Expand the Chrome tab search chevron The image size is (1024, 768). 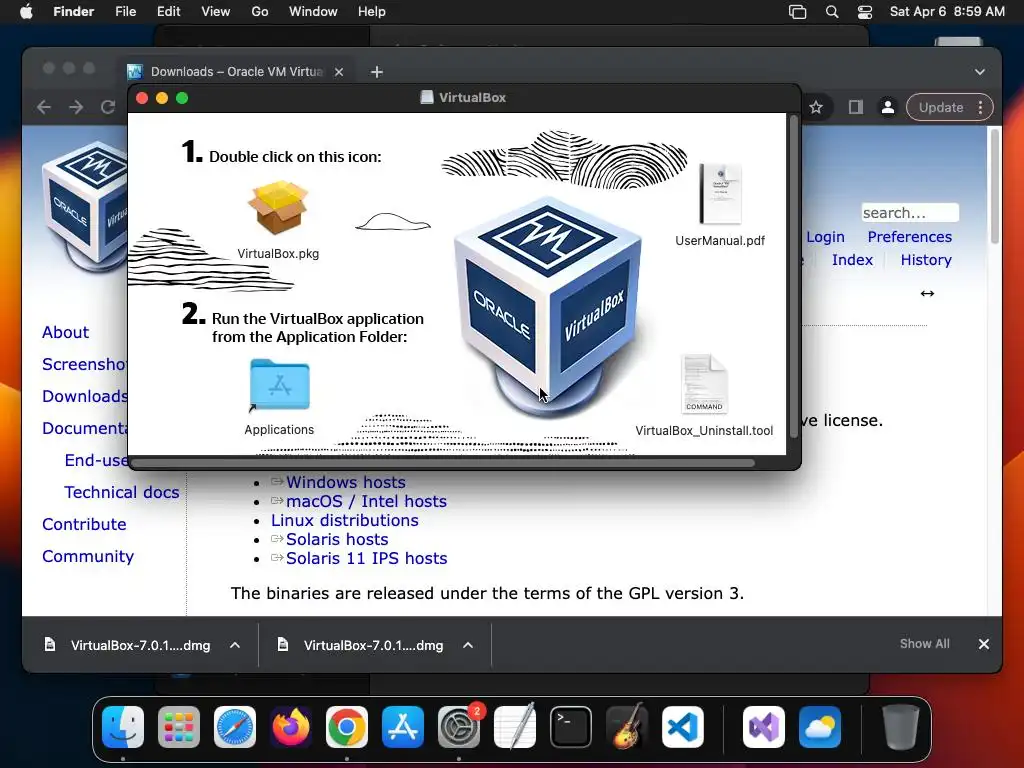point(980,72)
